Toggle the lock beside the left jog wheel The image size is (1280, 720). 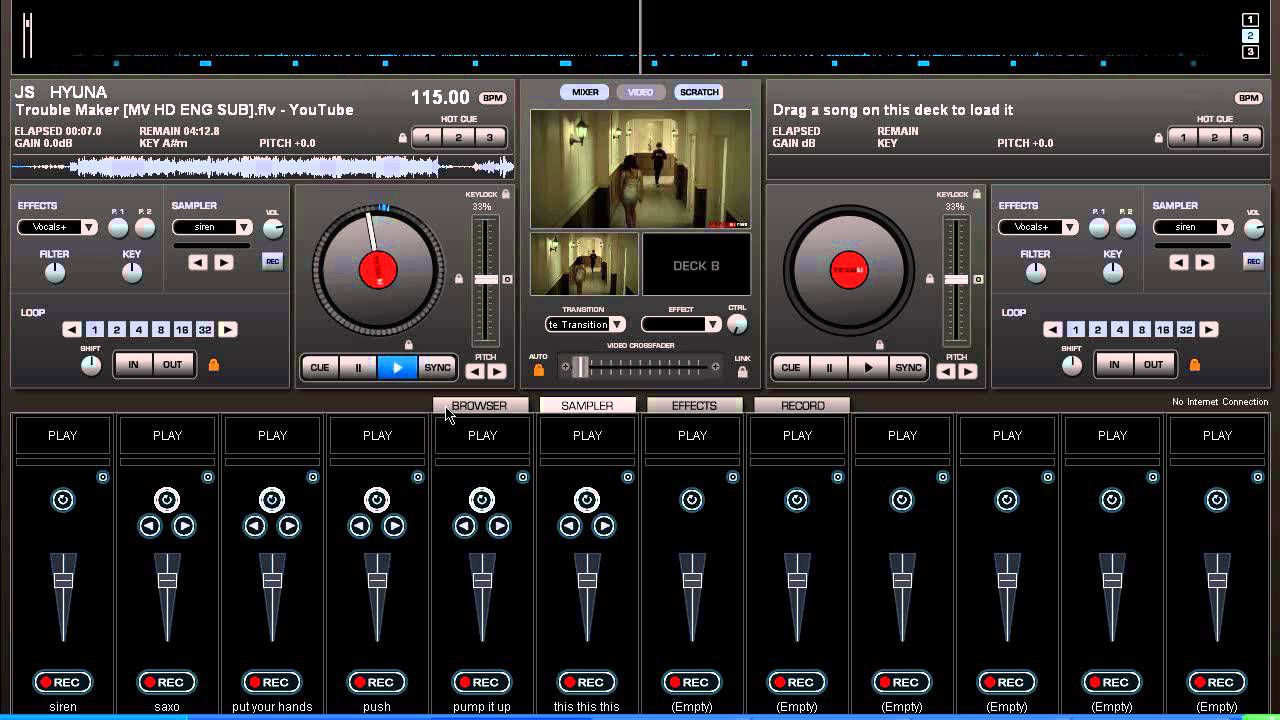459,279
